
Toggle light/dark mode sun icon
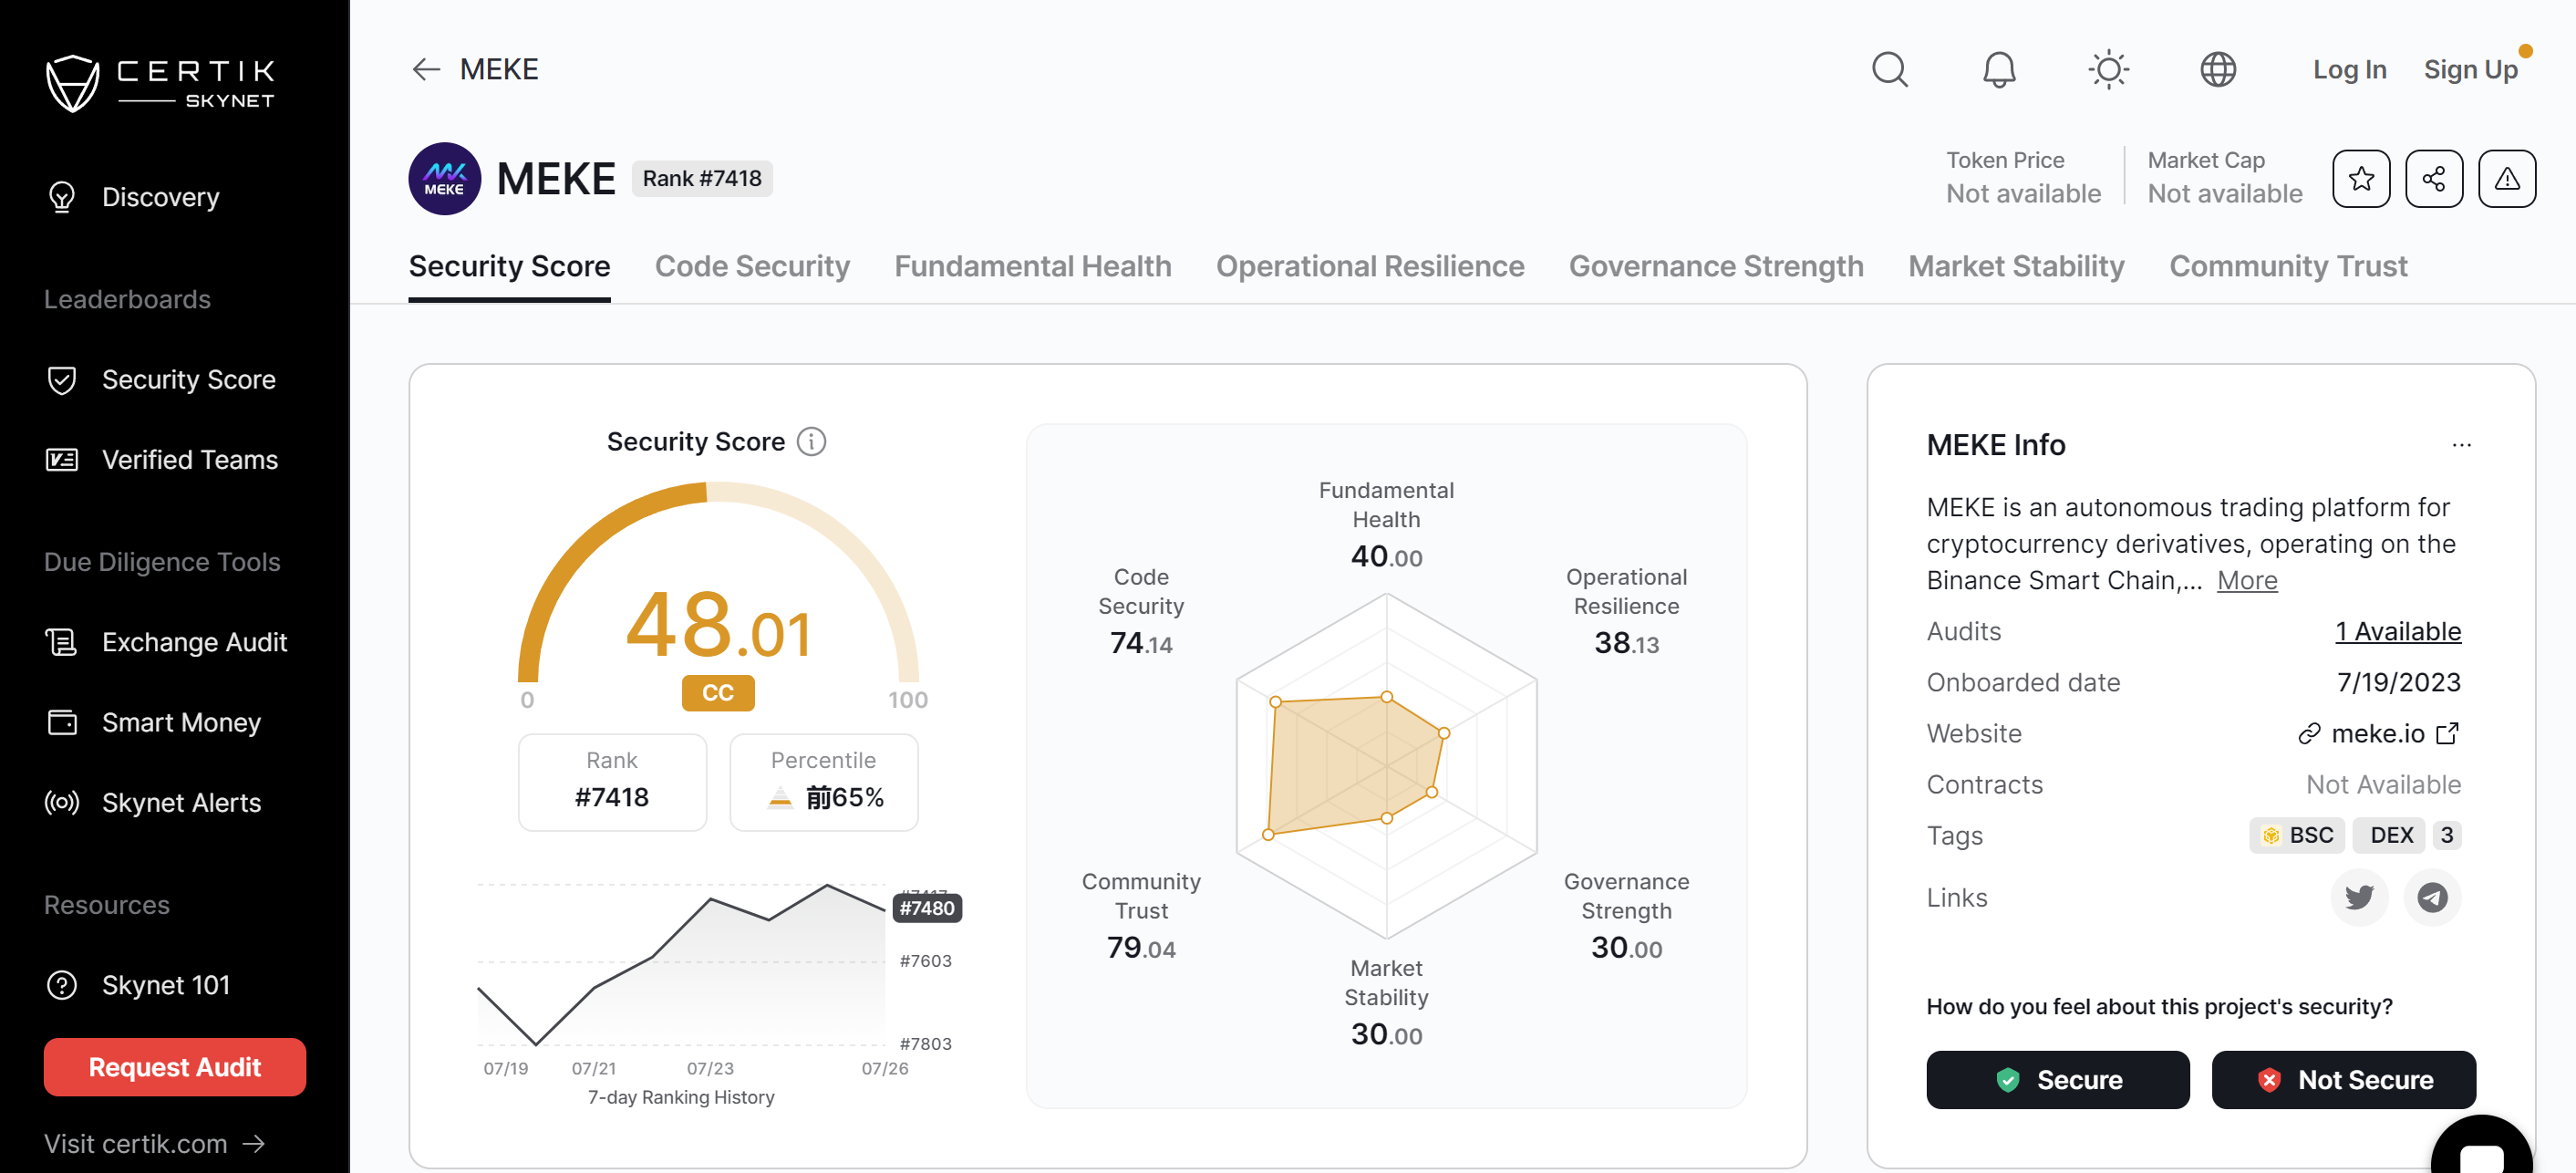2108,67
